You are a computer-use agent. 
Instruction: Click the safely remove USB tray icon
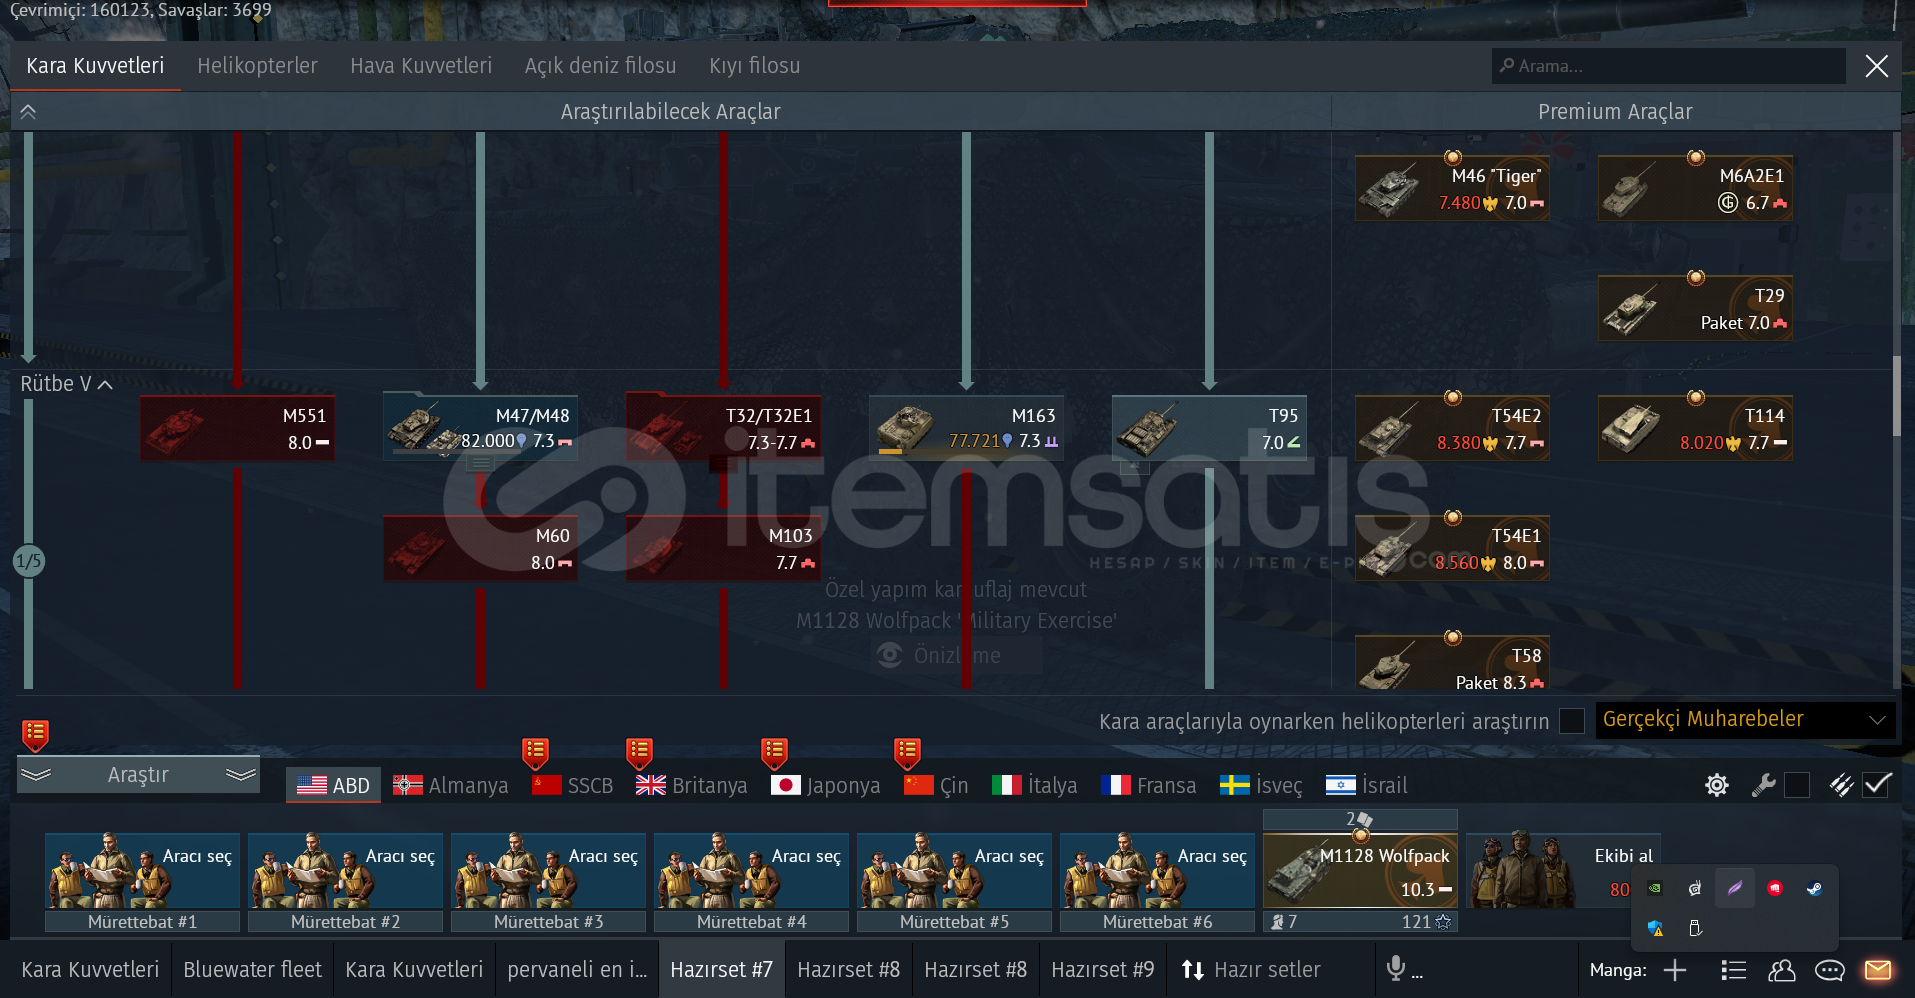[1695, 928]
